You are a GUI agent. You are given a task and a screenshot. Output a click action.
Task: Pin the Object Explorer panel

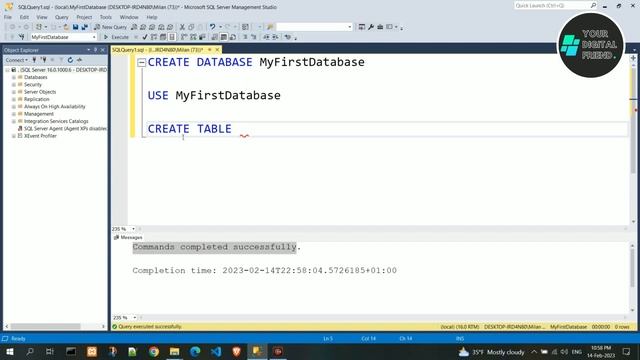(96, 50)
